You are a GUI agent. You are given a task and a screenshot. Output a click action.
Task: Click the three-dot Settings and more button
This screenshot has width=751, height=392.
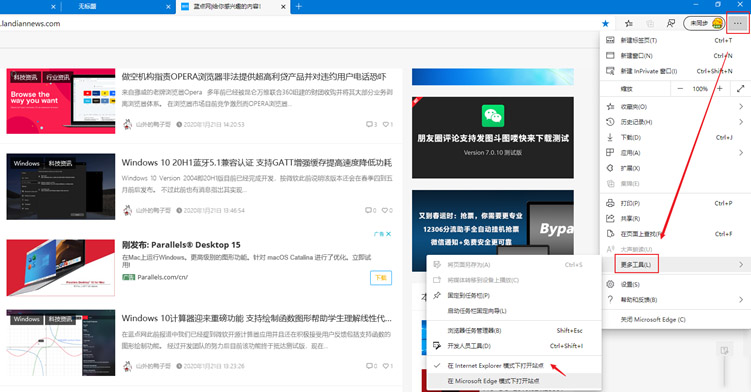(x=738, y=23)
